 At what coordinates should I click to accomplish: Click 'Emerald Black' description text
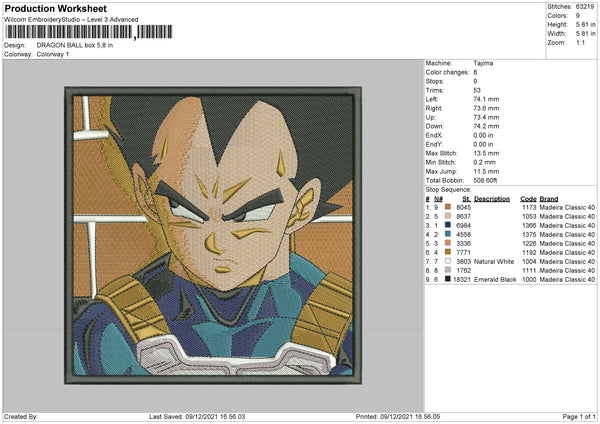495,279
